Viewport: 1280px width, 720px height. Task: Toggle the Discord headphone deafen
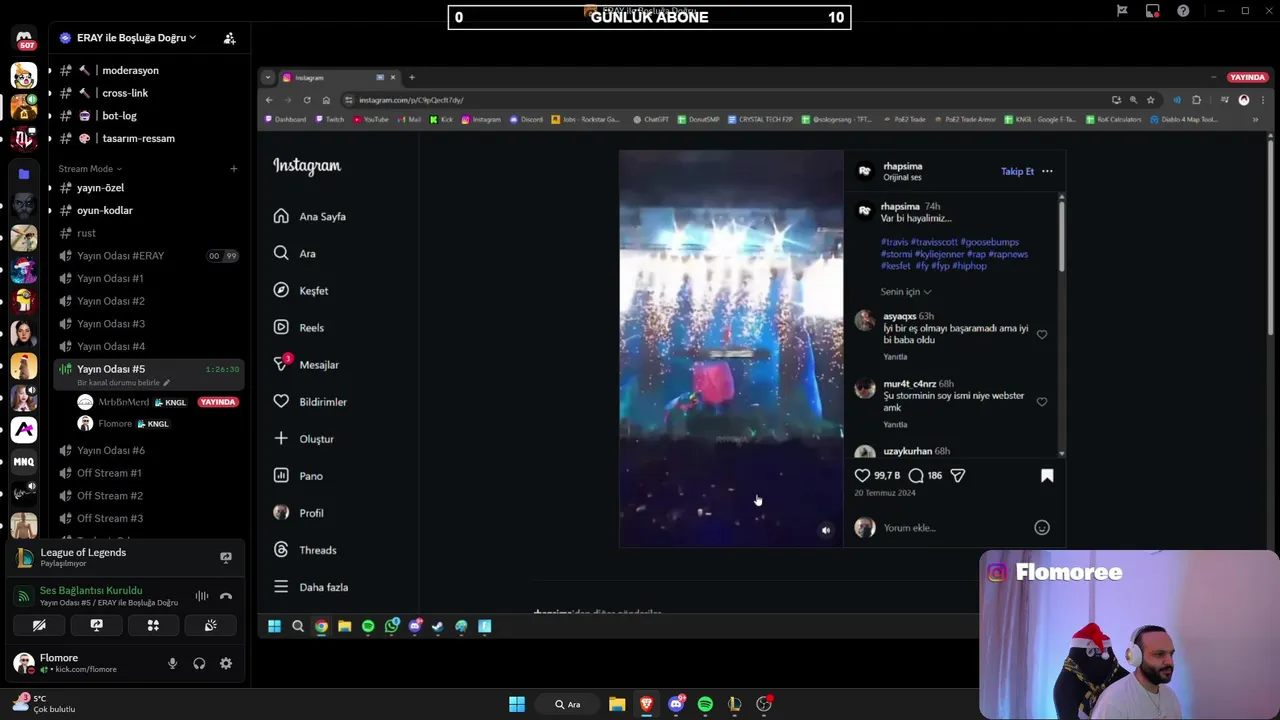pos(199,663)
